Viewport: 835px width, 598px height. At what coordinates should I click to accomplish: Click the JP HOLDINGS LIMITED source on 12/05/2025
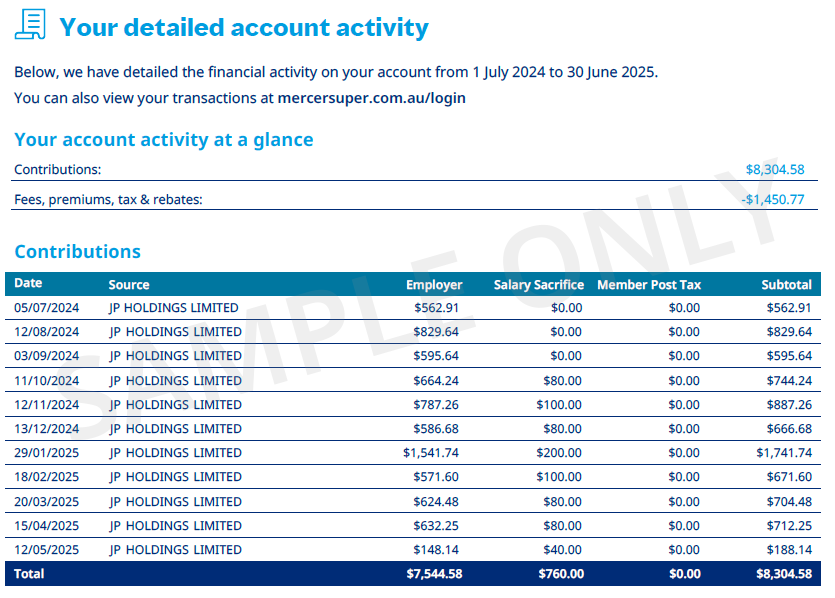tap(175, 550)
